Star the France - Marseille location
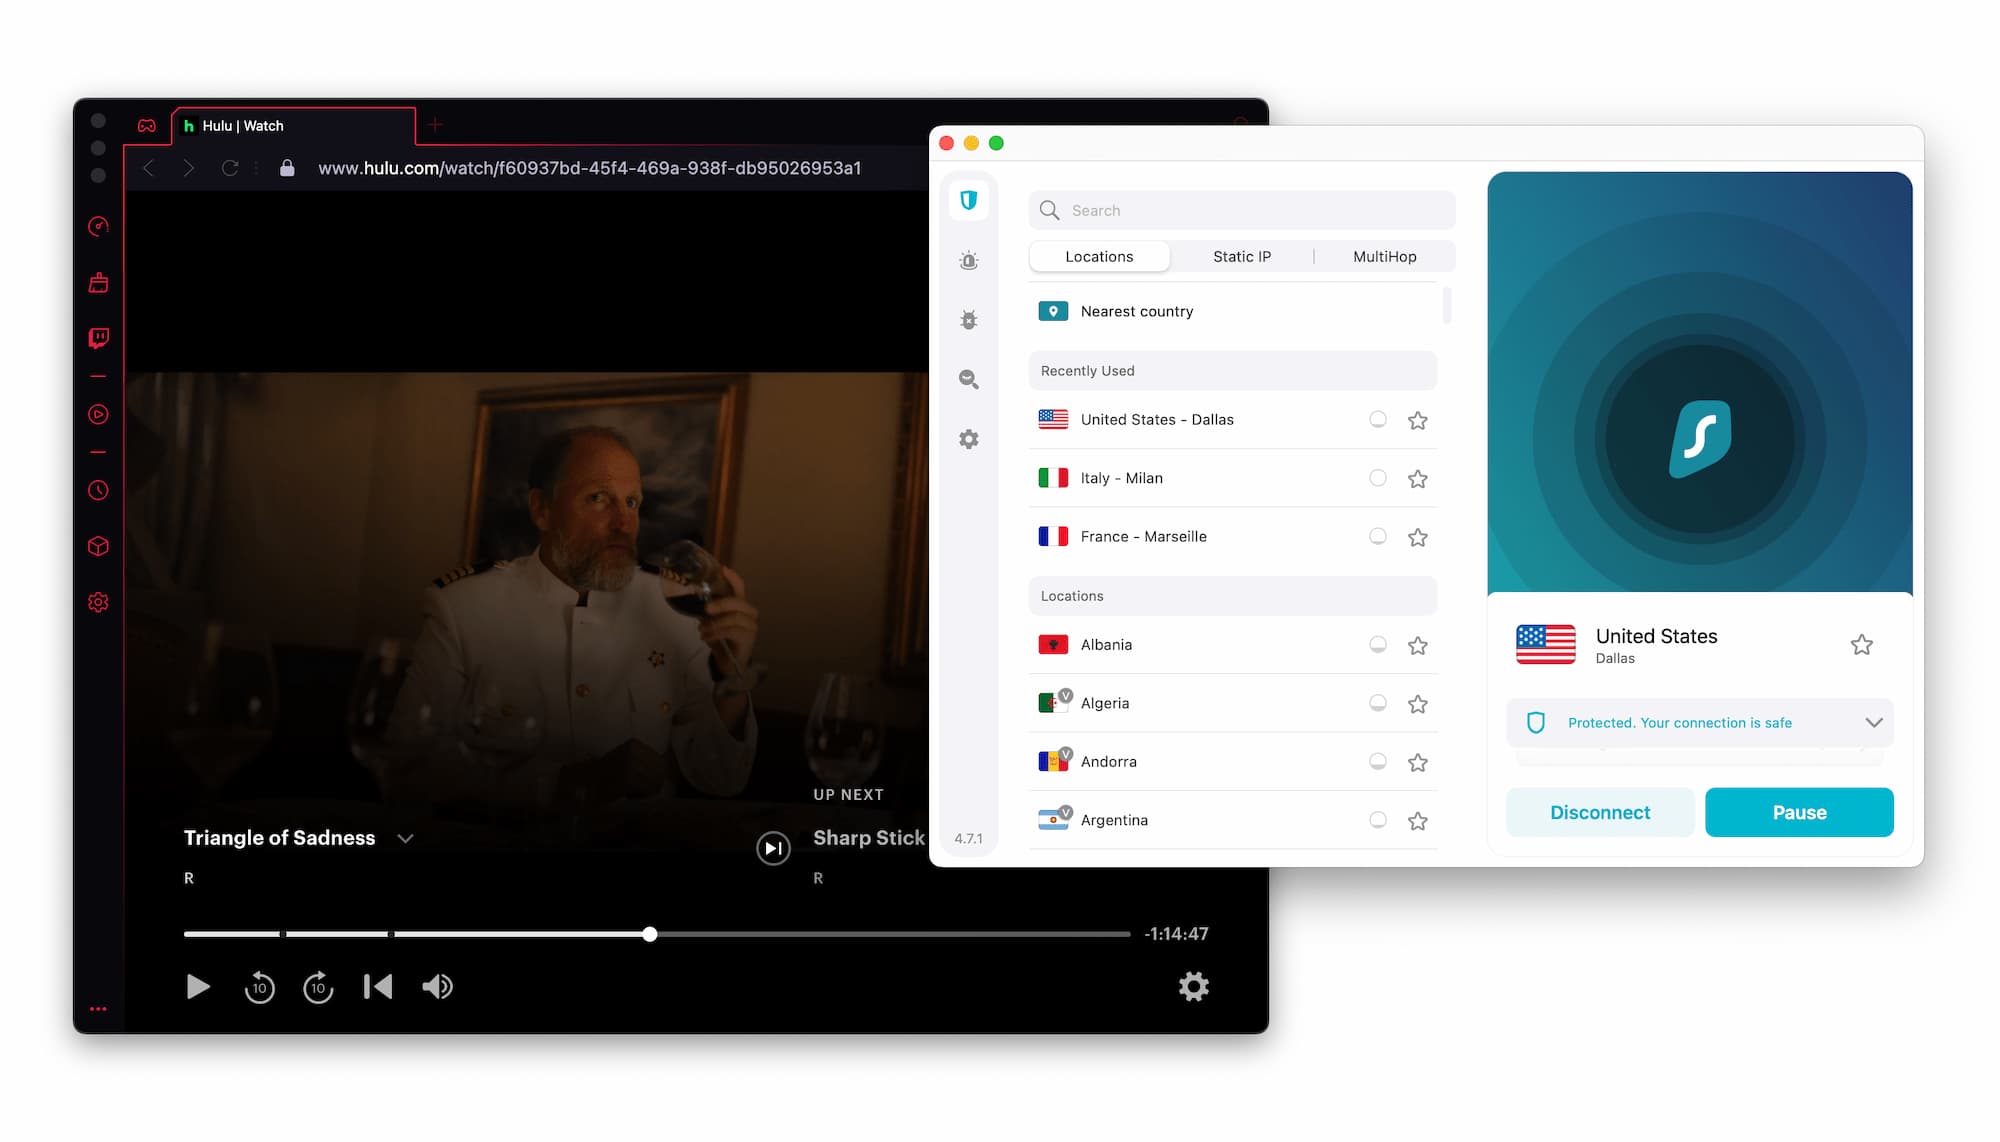Screen dimensions: 2000x1142 tap(1418, 536)
